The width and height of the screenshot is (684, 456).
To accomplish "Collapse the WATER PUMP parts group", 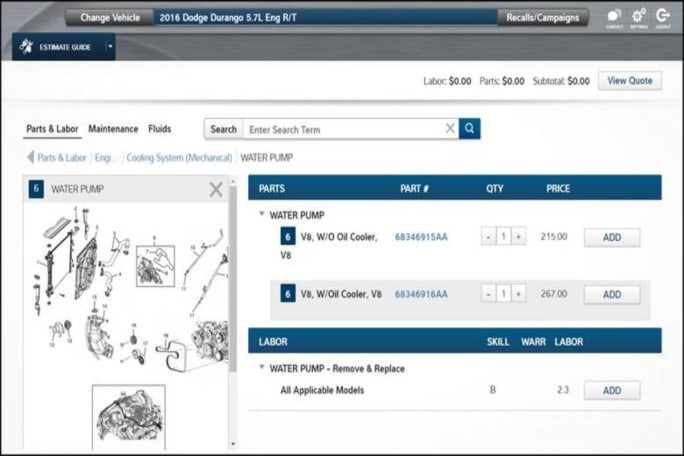I will pyautogui.click(x=262, y=214).
